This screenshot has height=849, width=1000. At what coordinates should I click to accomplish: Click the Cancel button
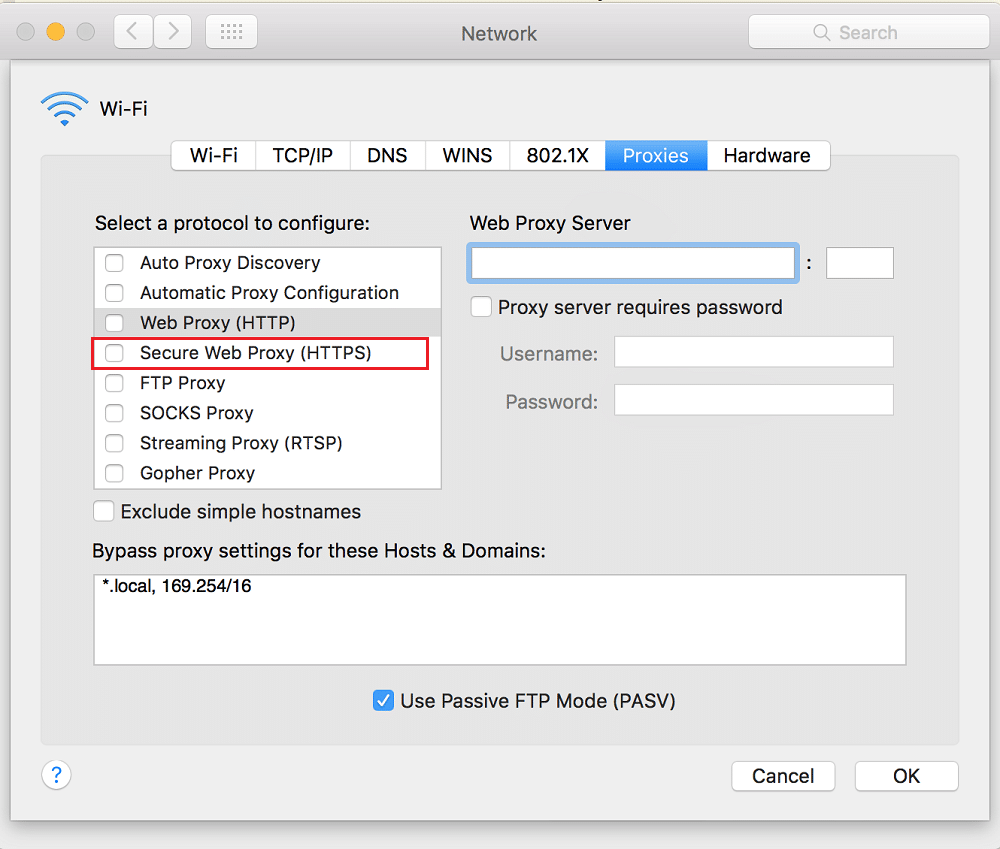coord(783,776)
